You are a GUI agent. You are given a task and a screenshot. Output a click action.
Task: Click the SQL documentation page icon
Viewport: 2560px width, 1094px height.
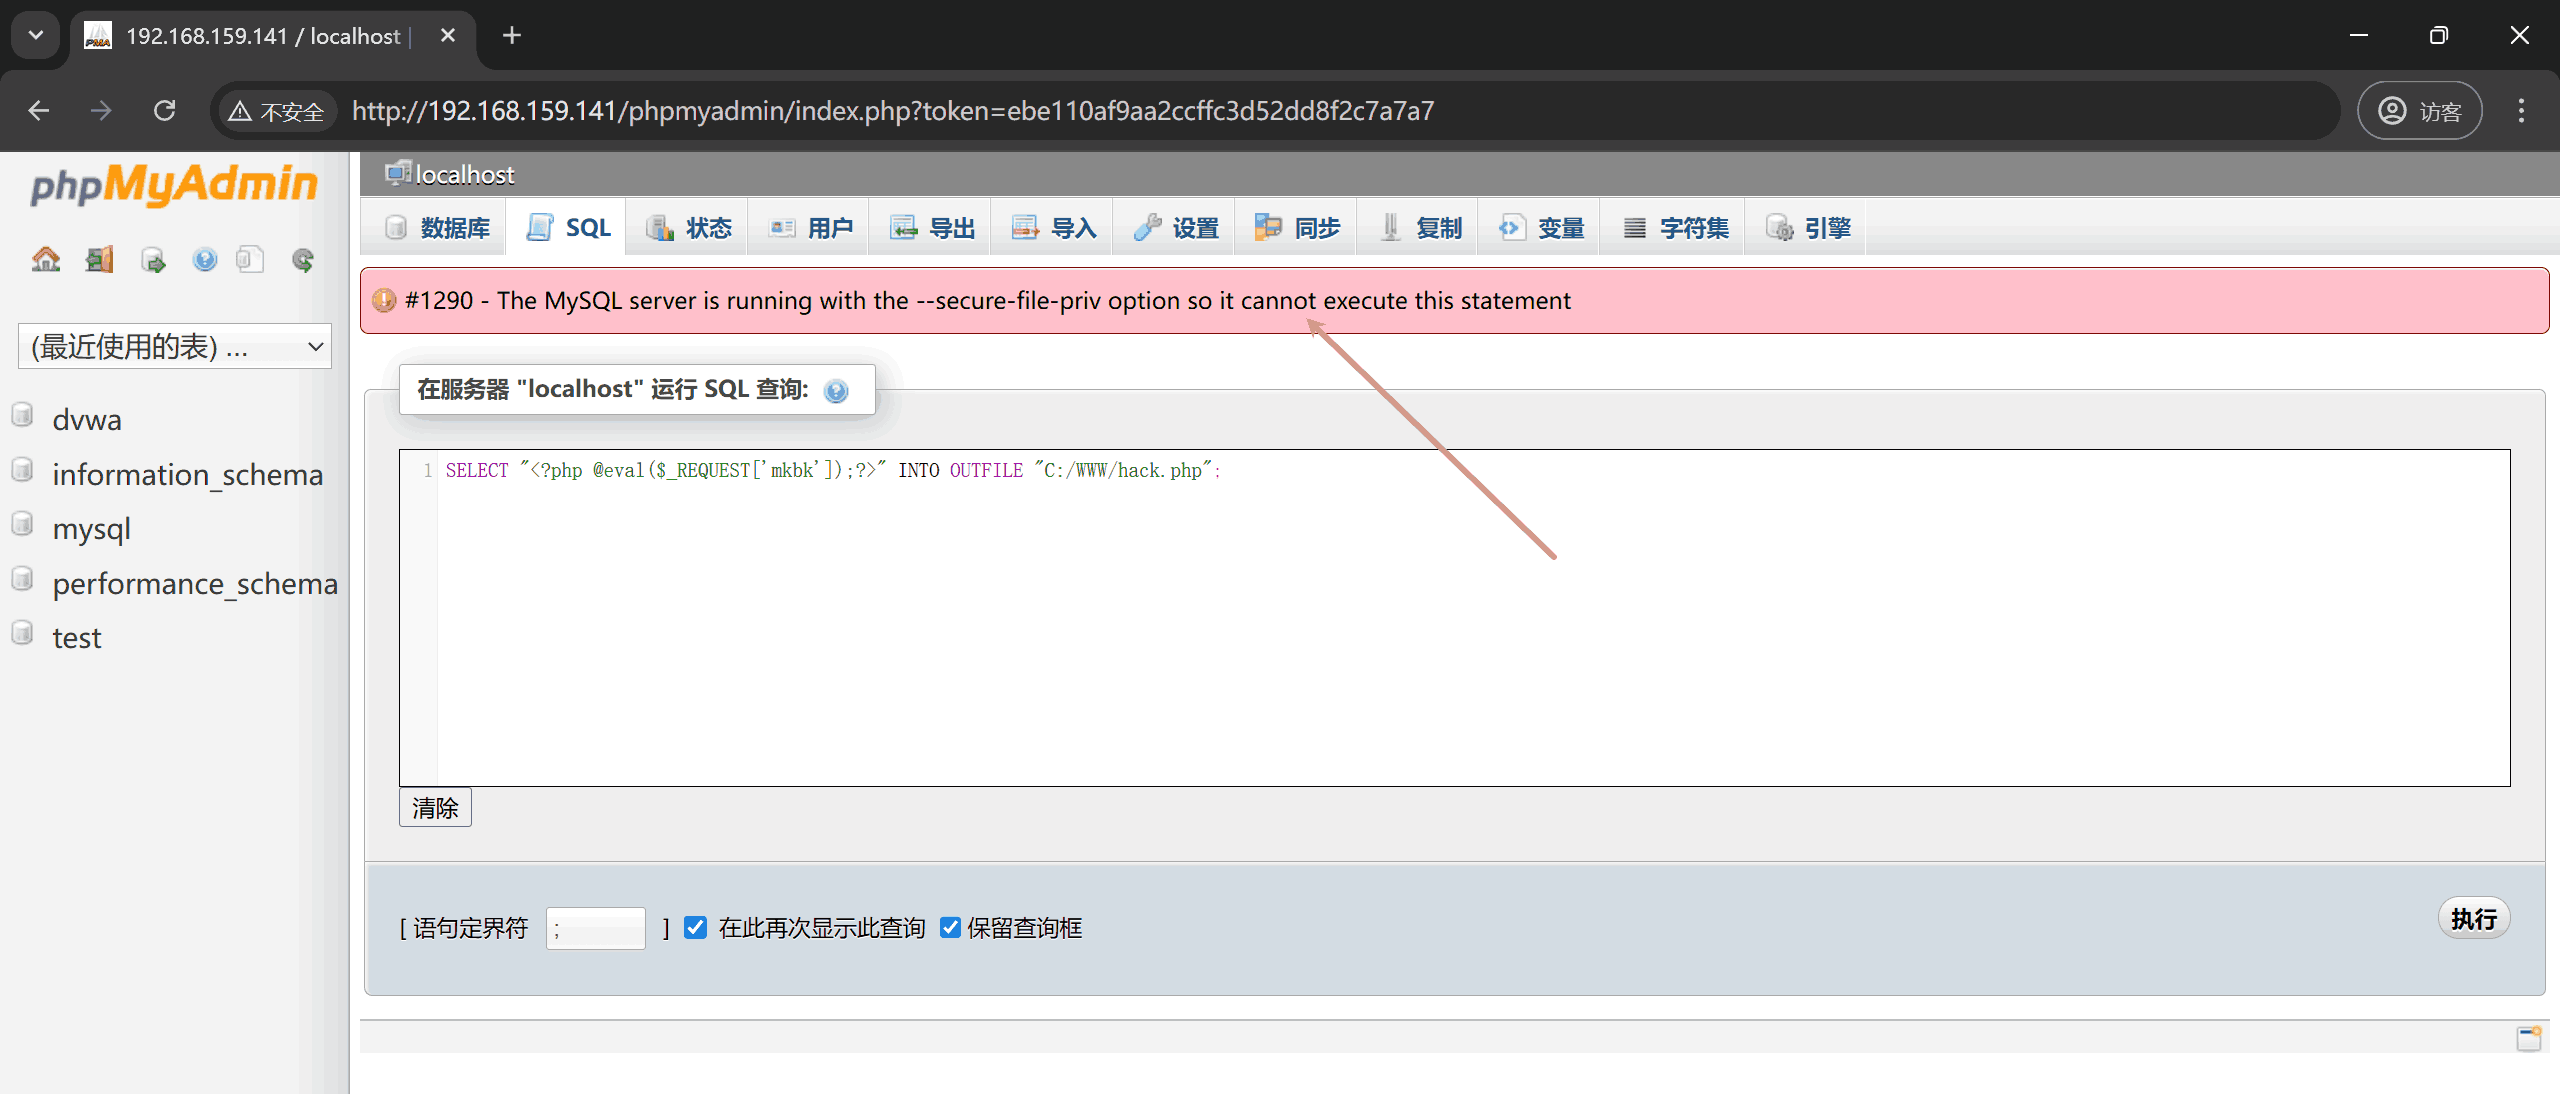(x=250, y=260)
